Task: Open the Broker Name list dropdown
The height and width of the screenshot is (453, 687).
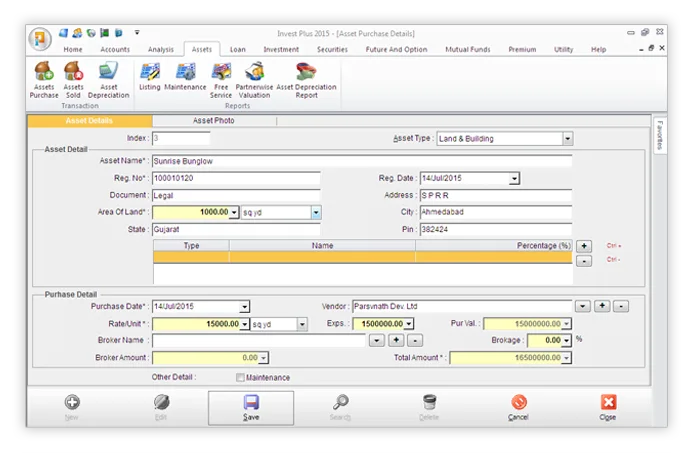Action: coord(377,340)
